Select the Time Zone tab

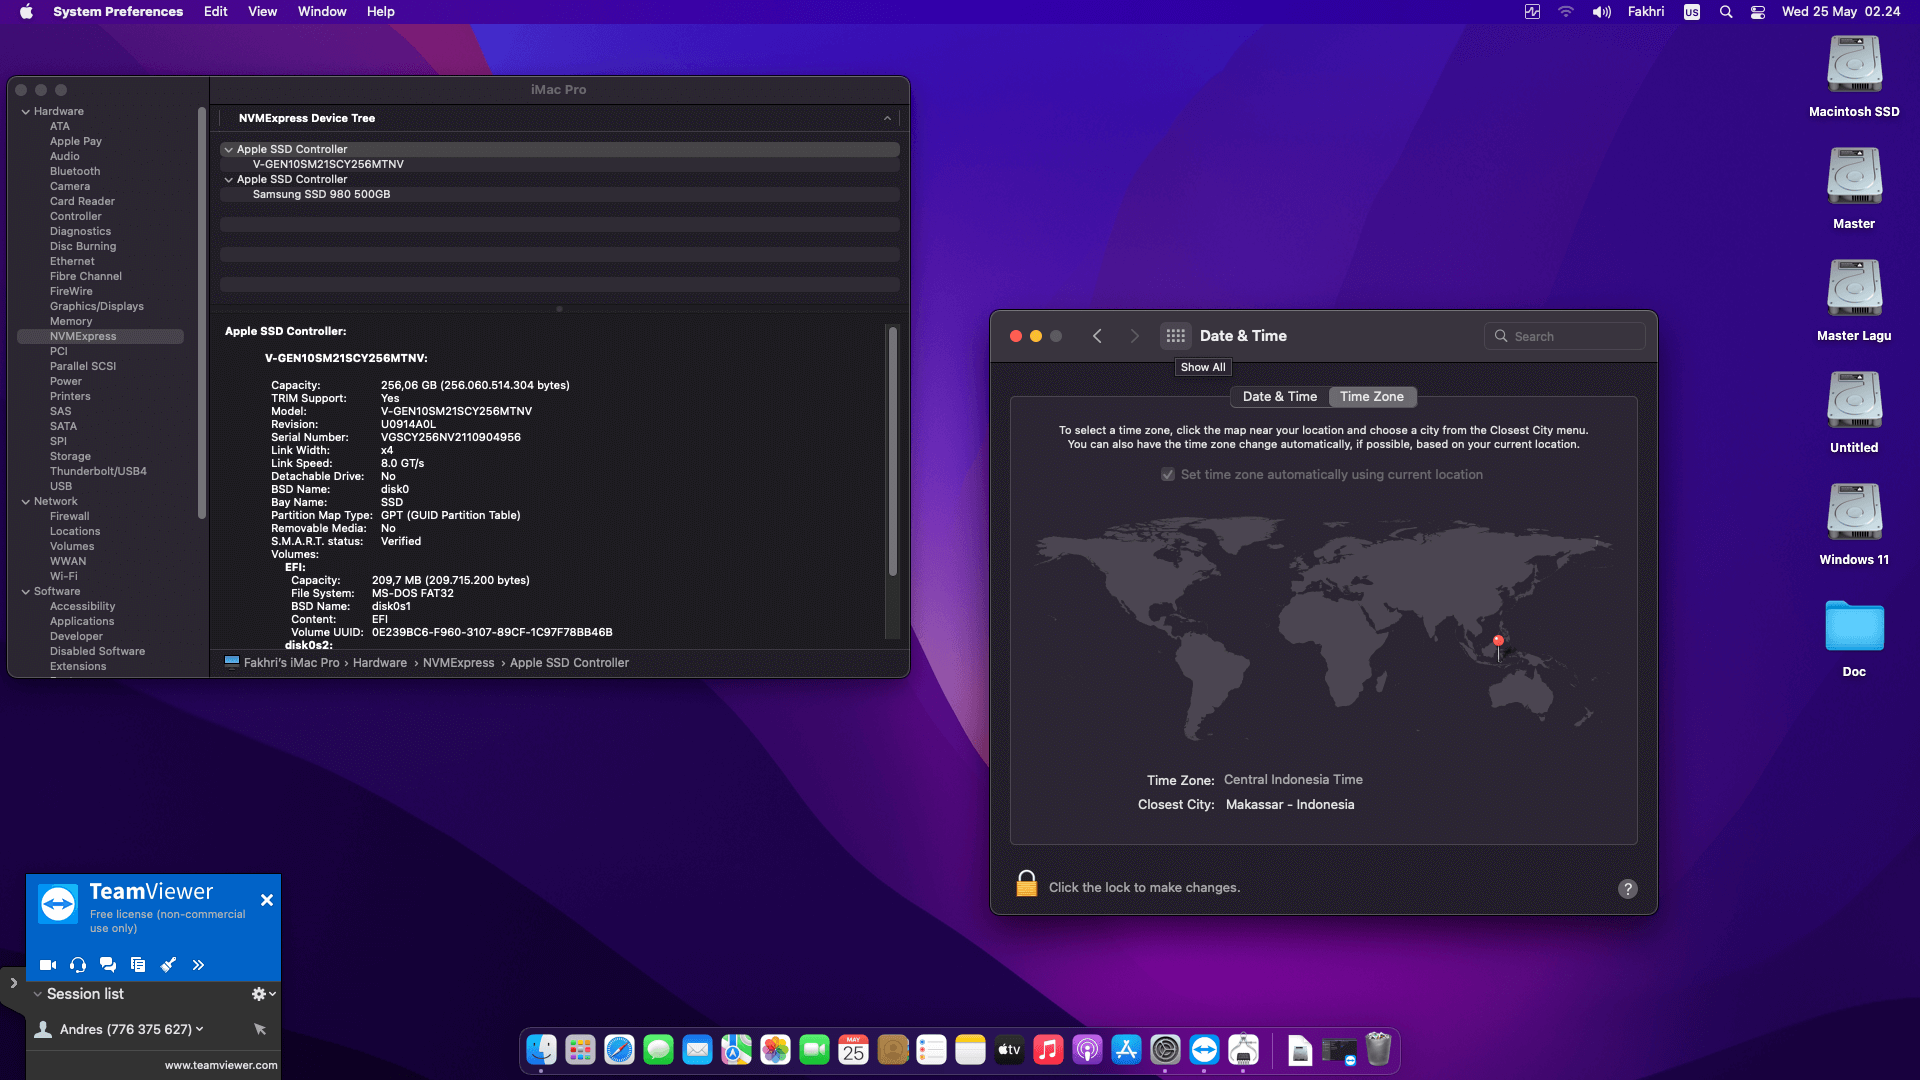click(x=1371, y=397)
